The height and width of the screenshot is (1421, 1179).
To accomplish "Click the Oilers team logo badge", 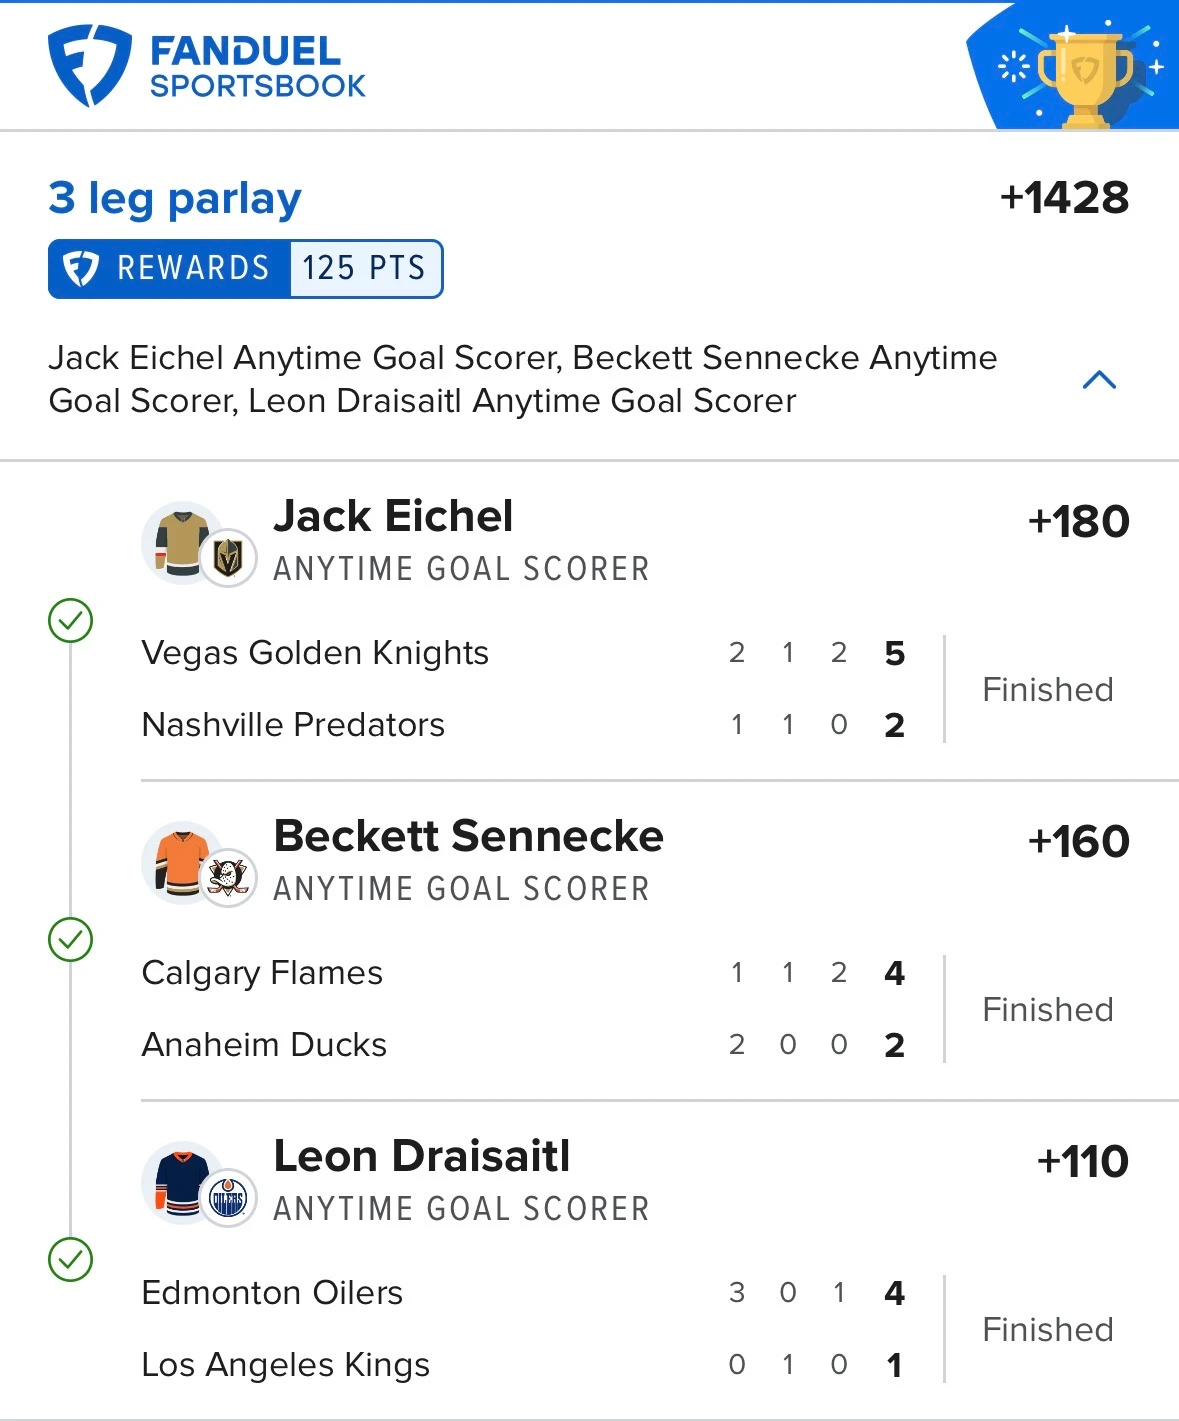I will pos(228,1197).
